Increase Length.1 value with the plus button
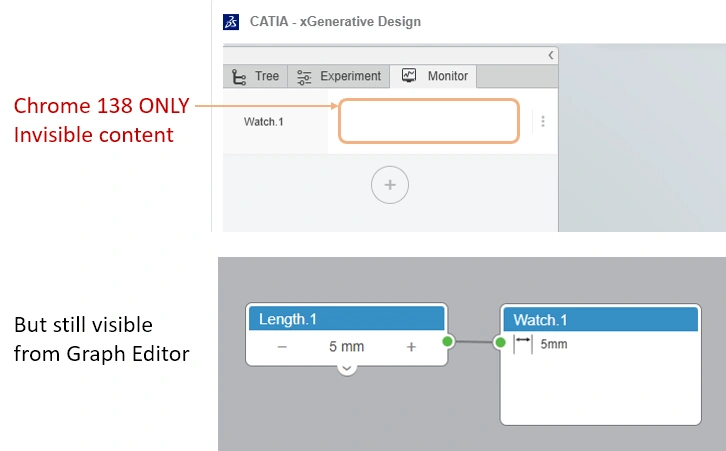The height and width of the screenshot is (451, 726). click(411, 347)
